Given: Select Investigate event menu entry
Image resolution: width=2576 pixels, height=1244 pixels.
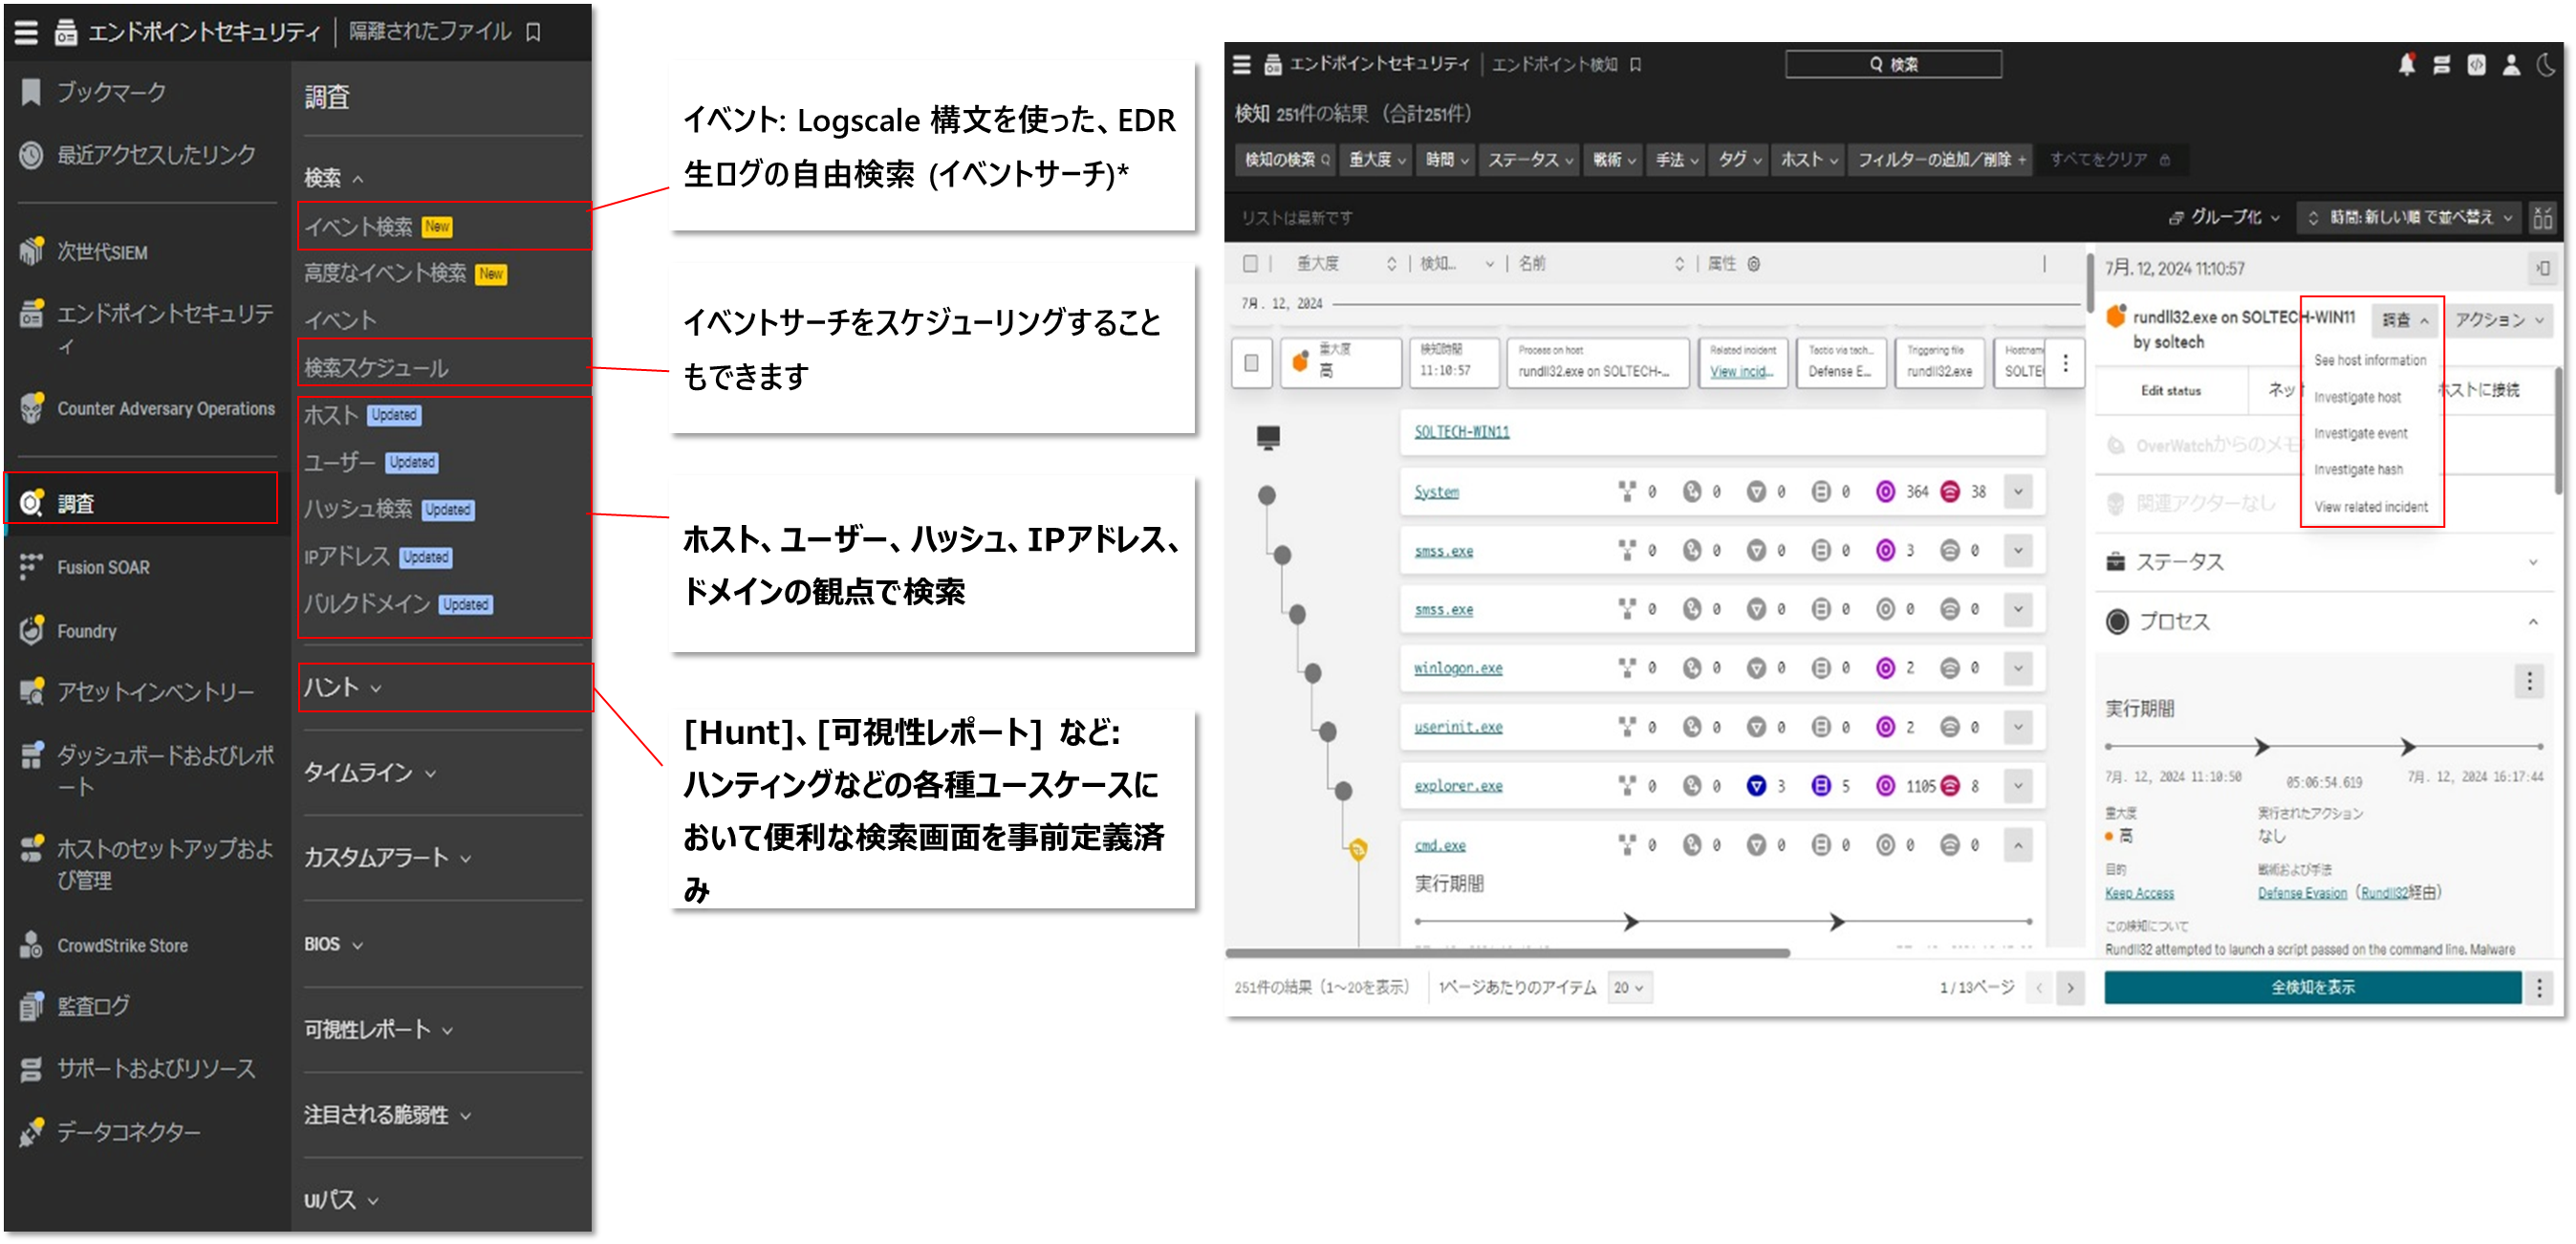Looking at the screenshot, I should (2360, 434).
